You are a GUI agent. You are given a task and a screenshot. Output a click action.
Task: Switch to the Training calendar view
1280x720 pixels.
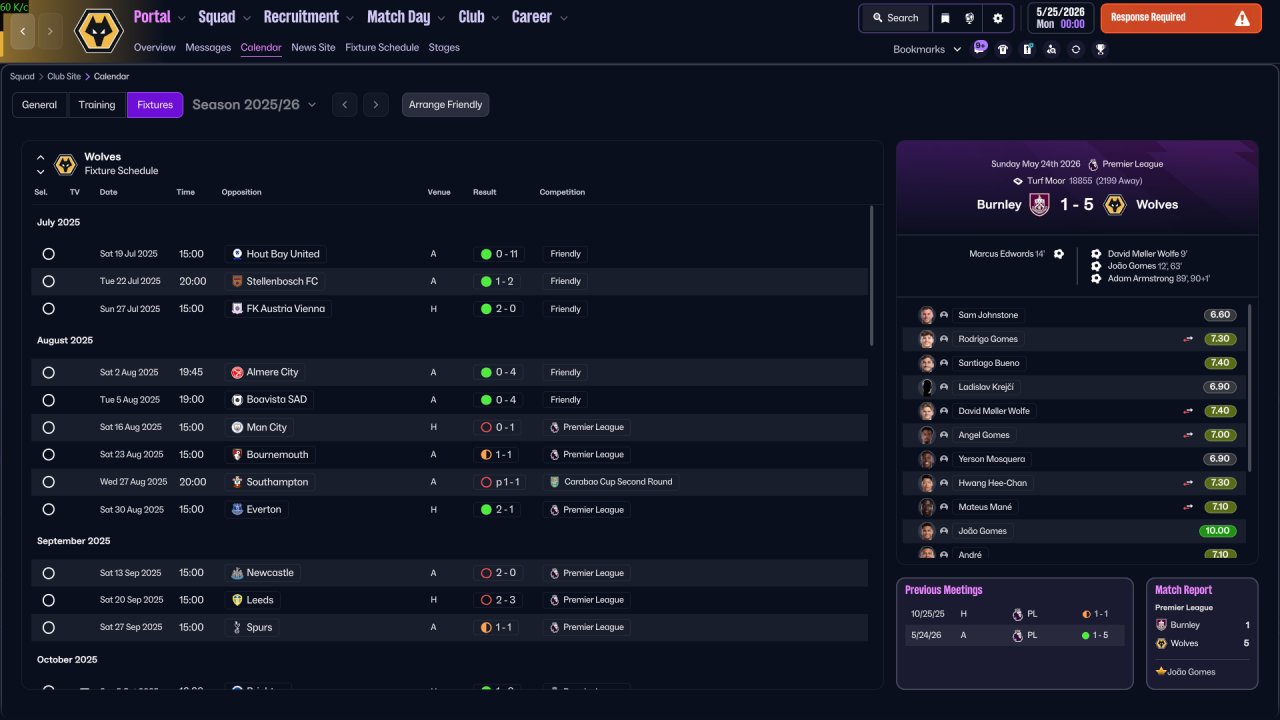click(97, 105)
